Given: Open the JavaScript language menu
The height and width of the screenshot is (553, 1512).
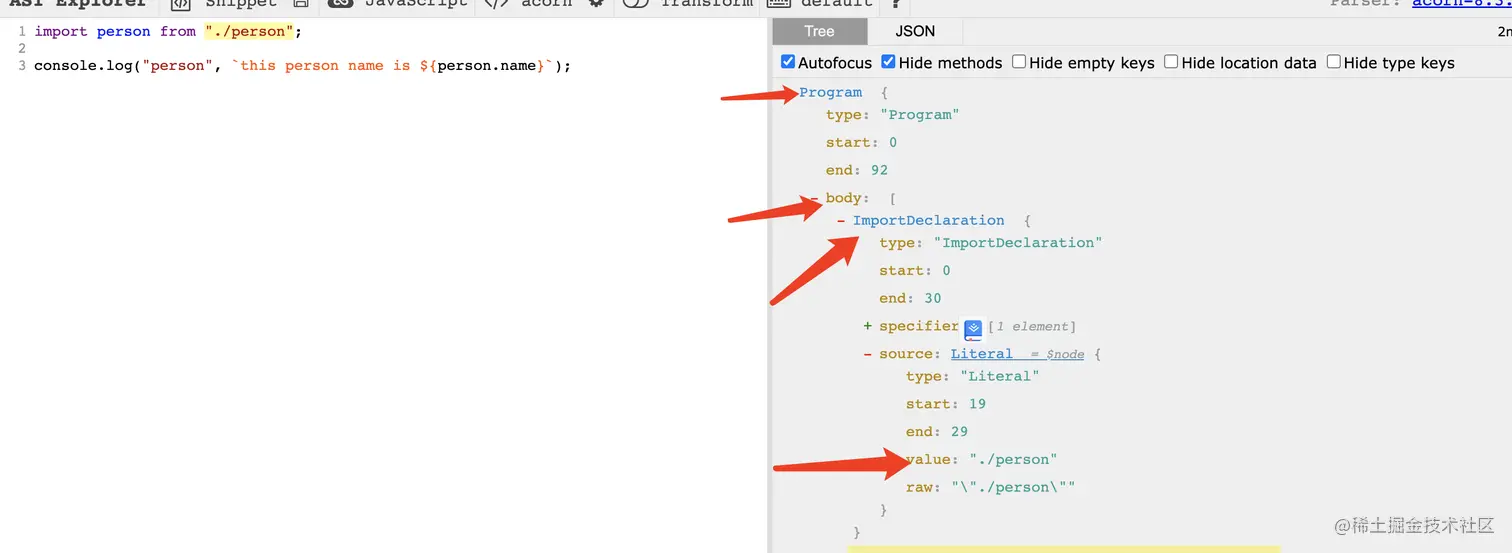Looking at the screenshot, I should click(398, 4).
